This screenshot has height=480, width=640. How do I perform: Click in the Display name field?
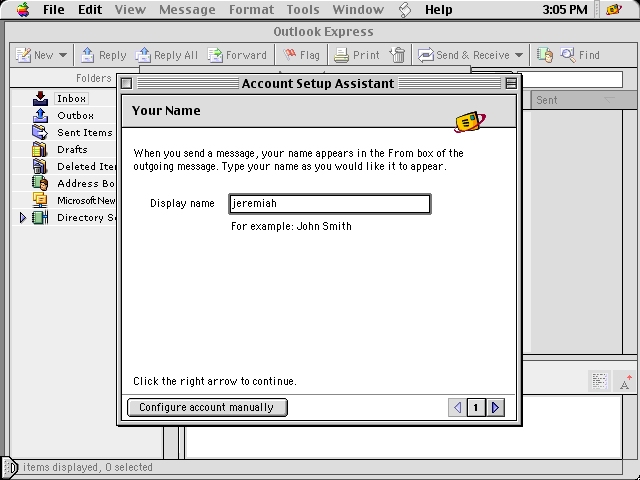pos(330,204)
